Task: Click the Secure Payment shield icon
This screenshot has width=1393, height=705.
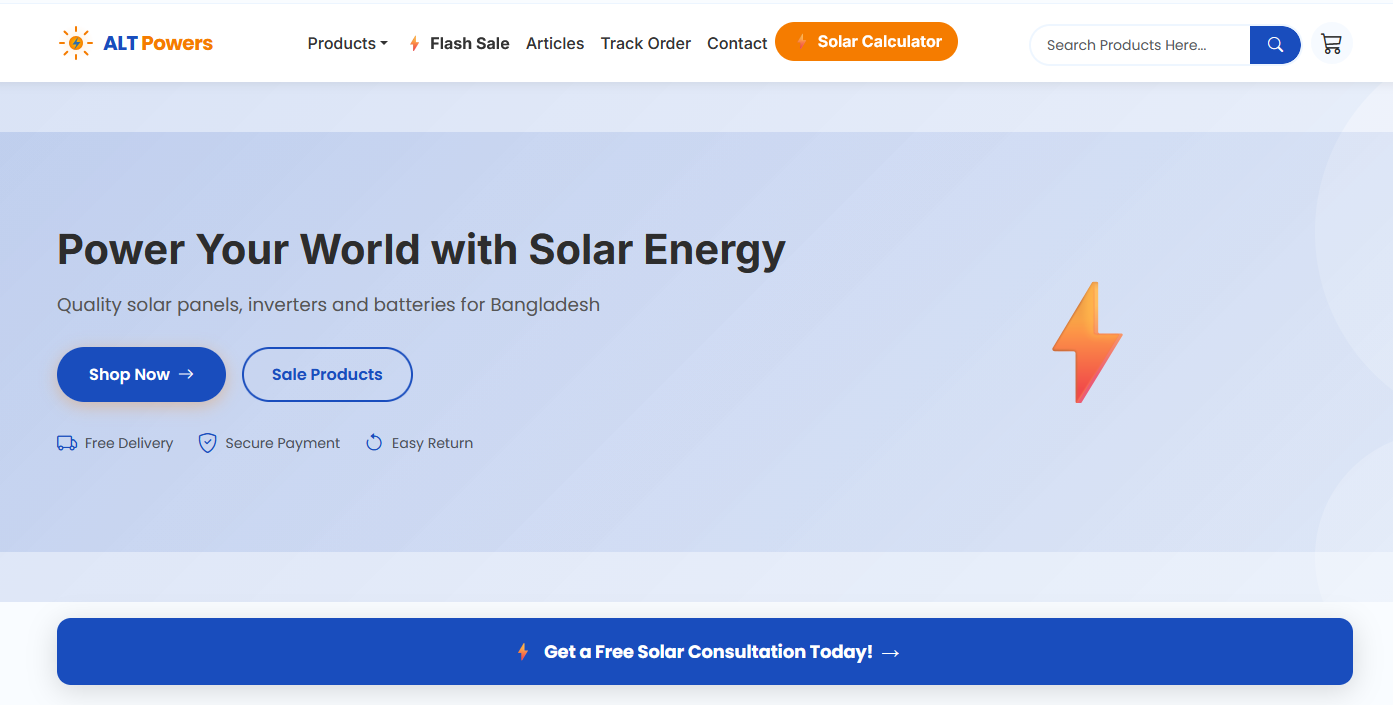Action: click(207, 443)
